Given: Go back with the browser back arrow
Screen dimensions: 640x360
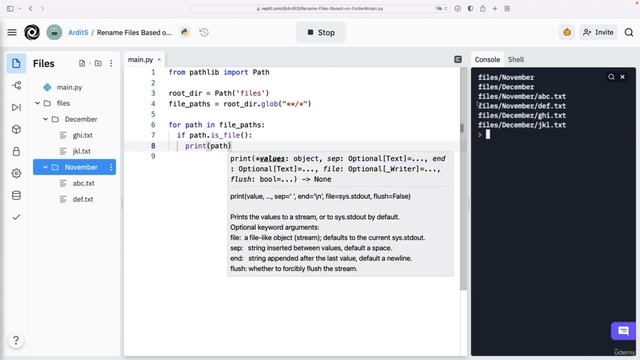Looking at the screenshot, I should (31, 8).
